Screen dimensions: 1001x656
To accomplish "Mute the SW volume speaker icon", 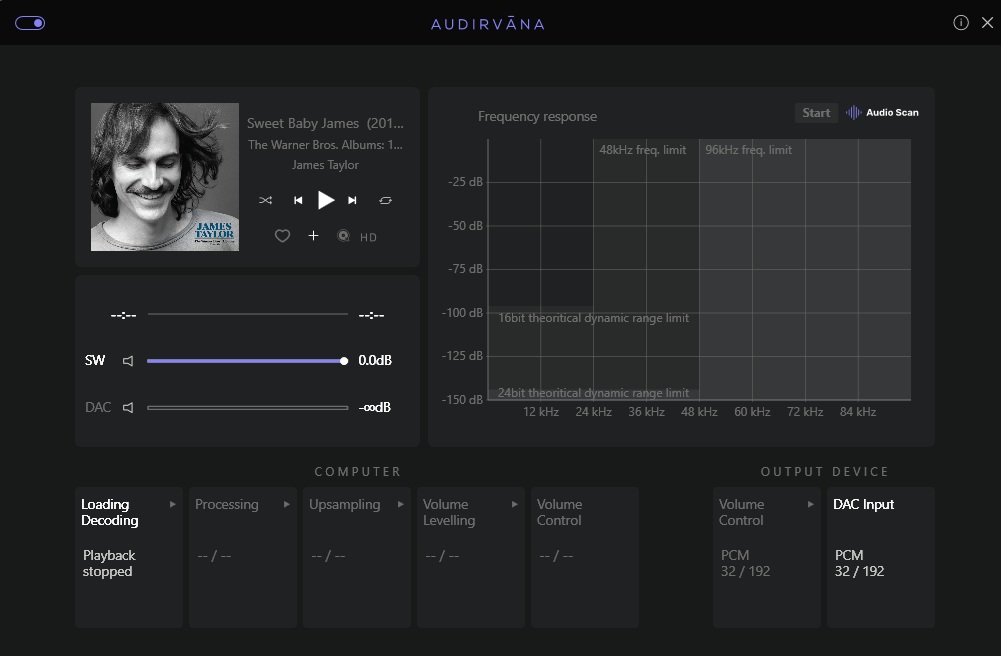I will click(x=128, y=361).
